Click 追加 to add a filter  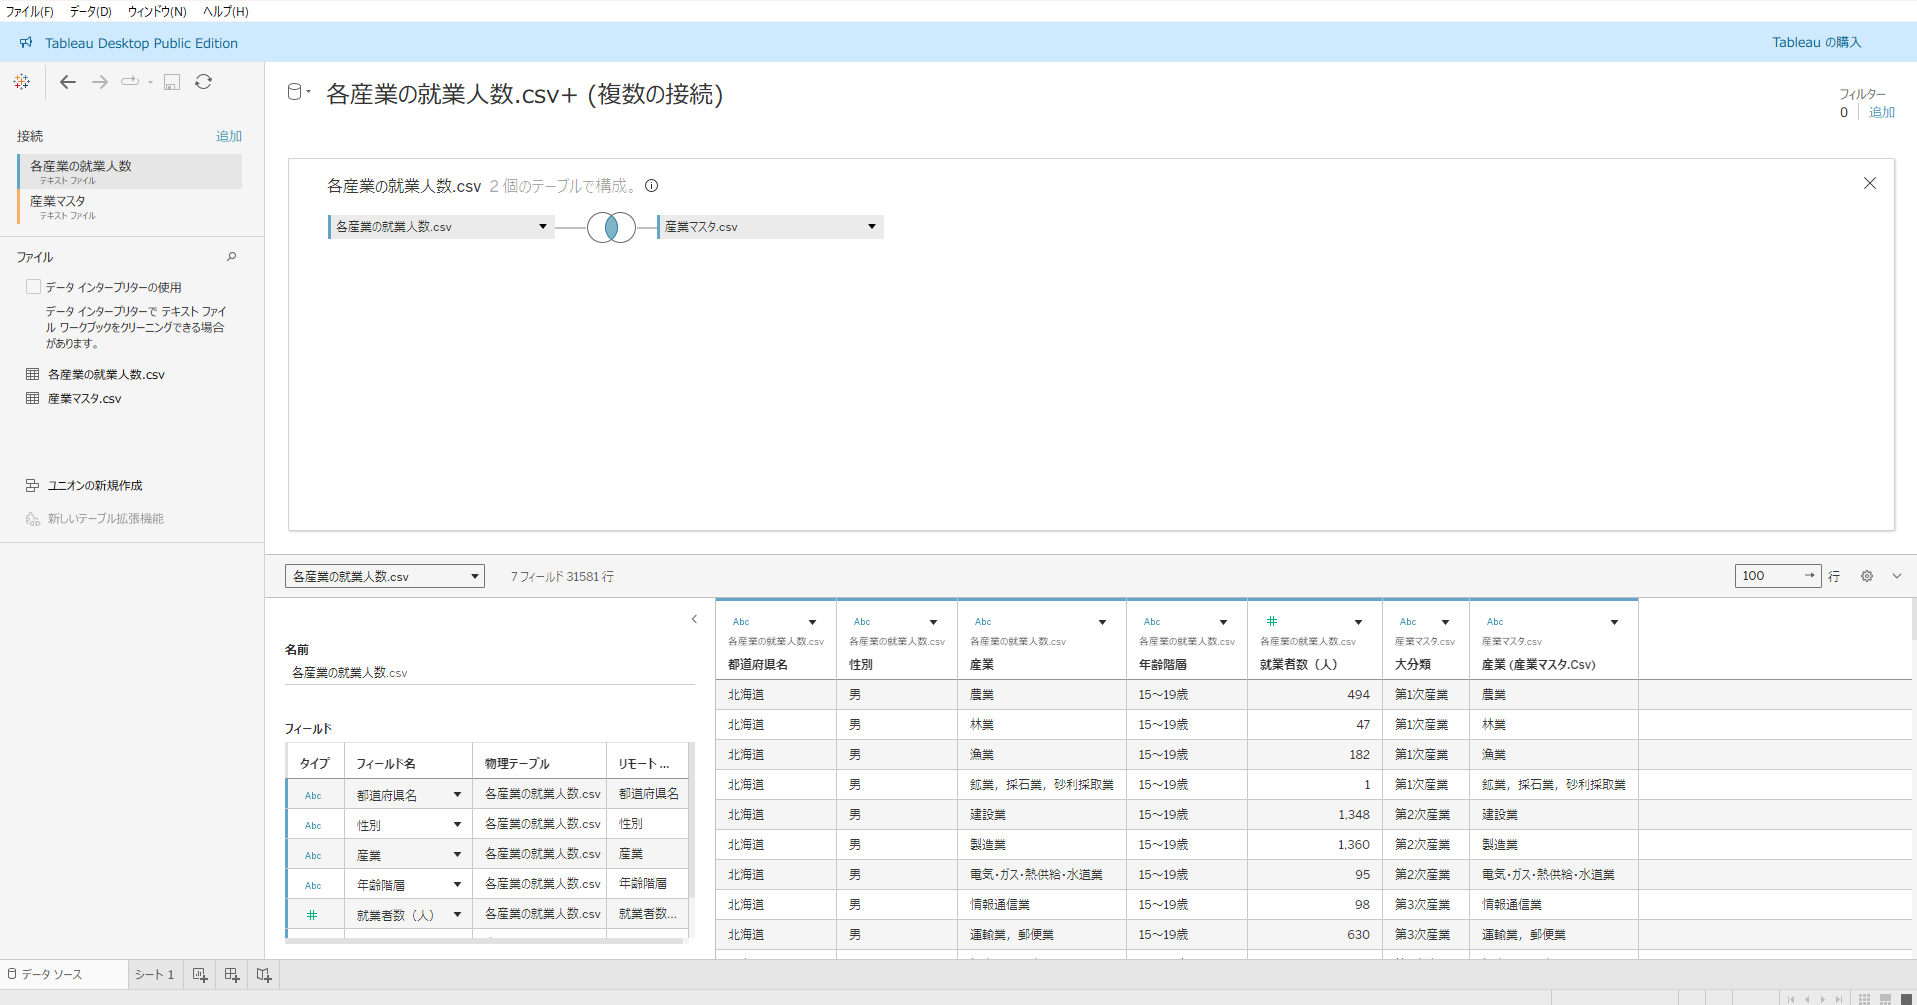point(1882,113)
